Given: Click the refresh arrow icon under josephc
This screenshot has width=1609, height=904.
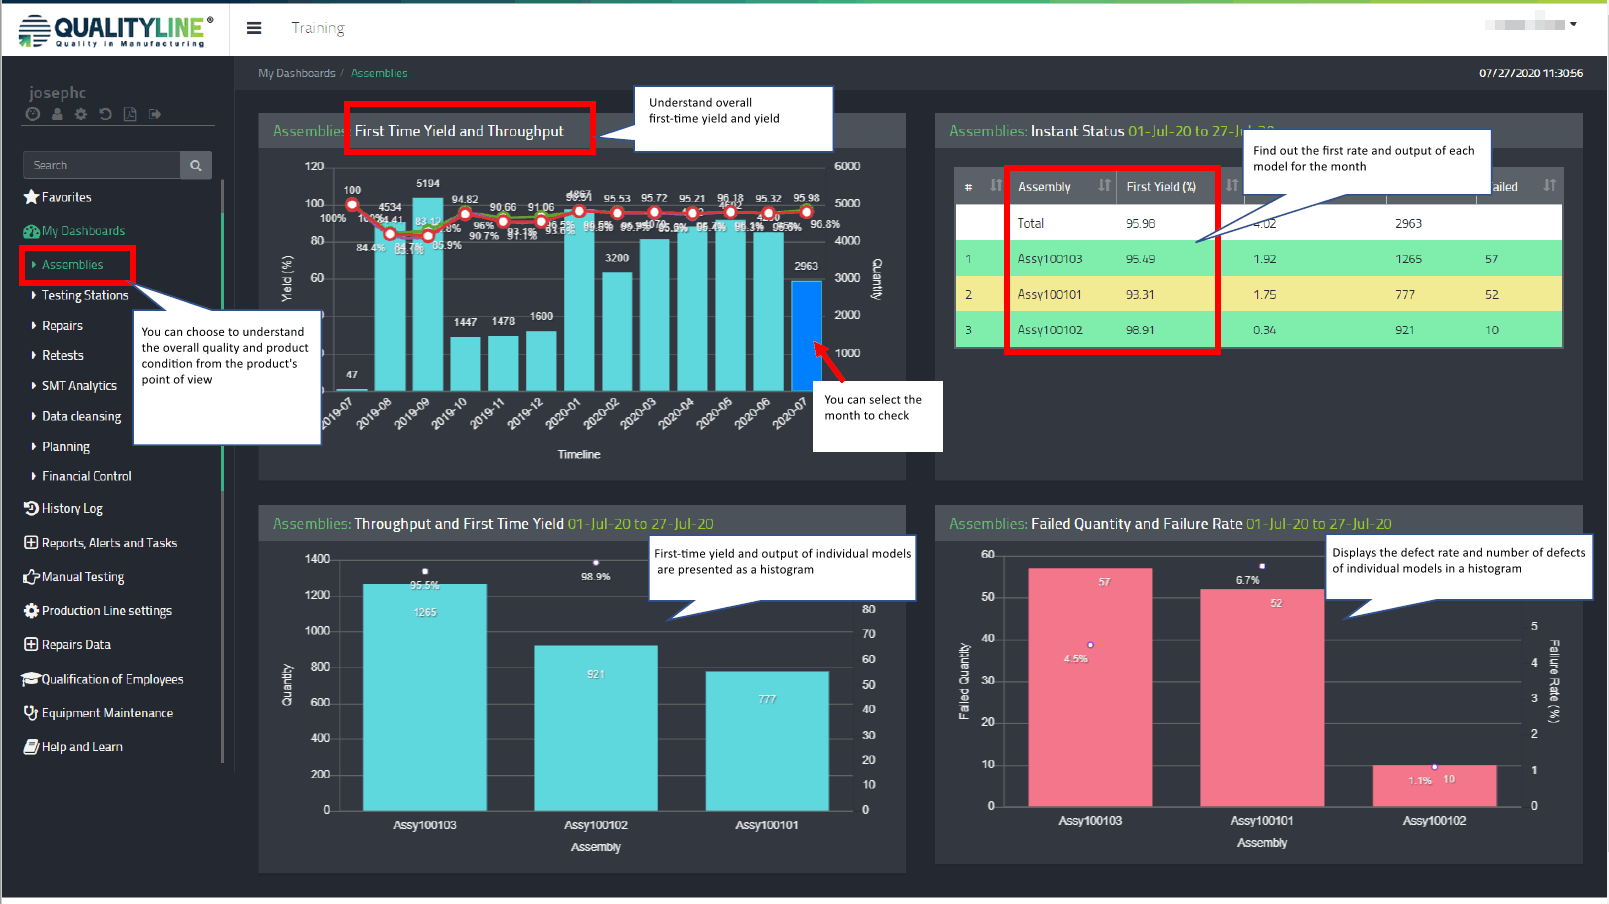Looking at the screenshot, I should [105, 114].
